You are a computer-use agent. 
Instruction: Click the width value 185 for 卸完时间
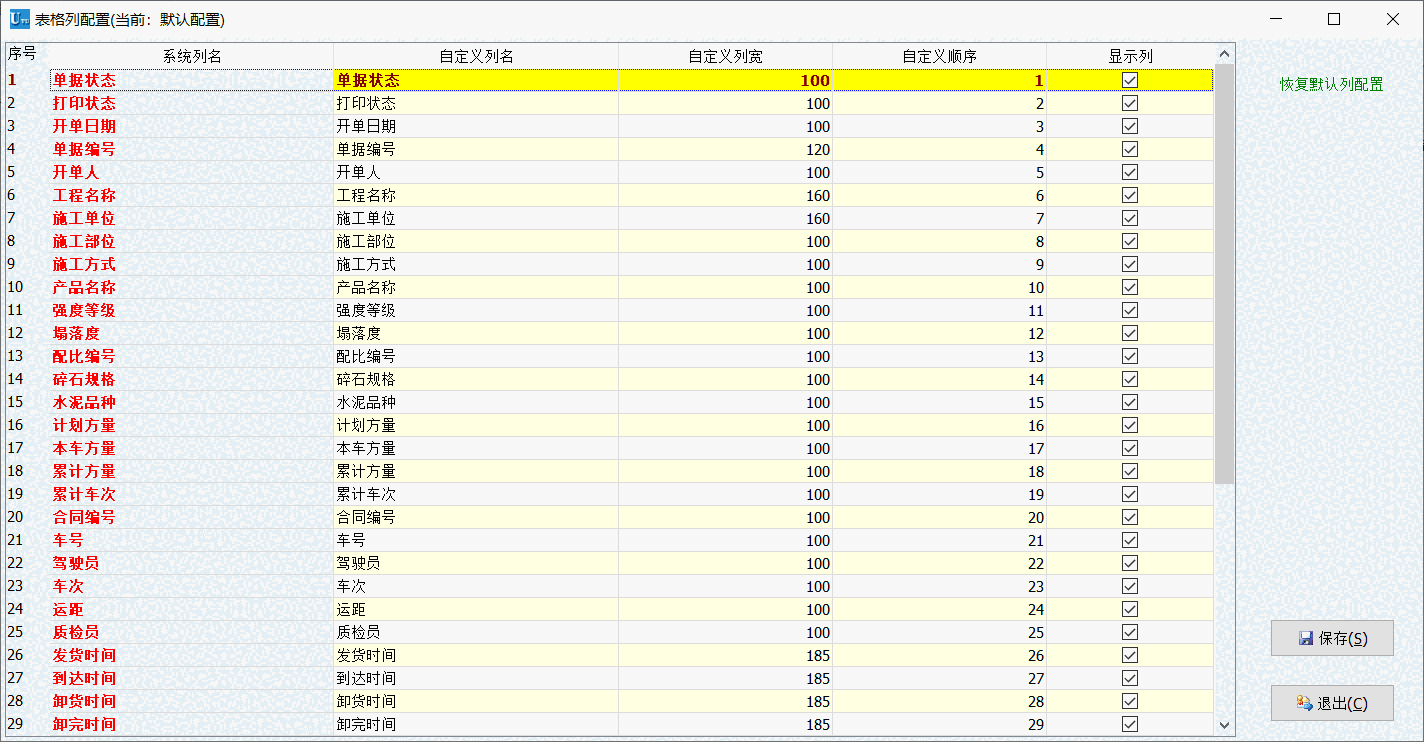click(725, 724)
